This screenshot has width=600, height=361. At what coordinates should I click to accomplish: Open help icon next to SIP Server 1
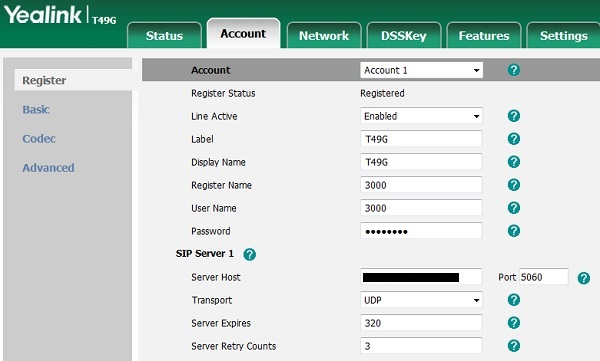(x=249, y=254)
